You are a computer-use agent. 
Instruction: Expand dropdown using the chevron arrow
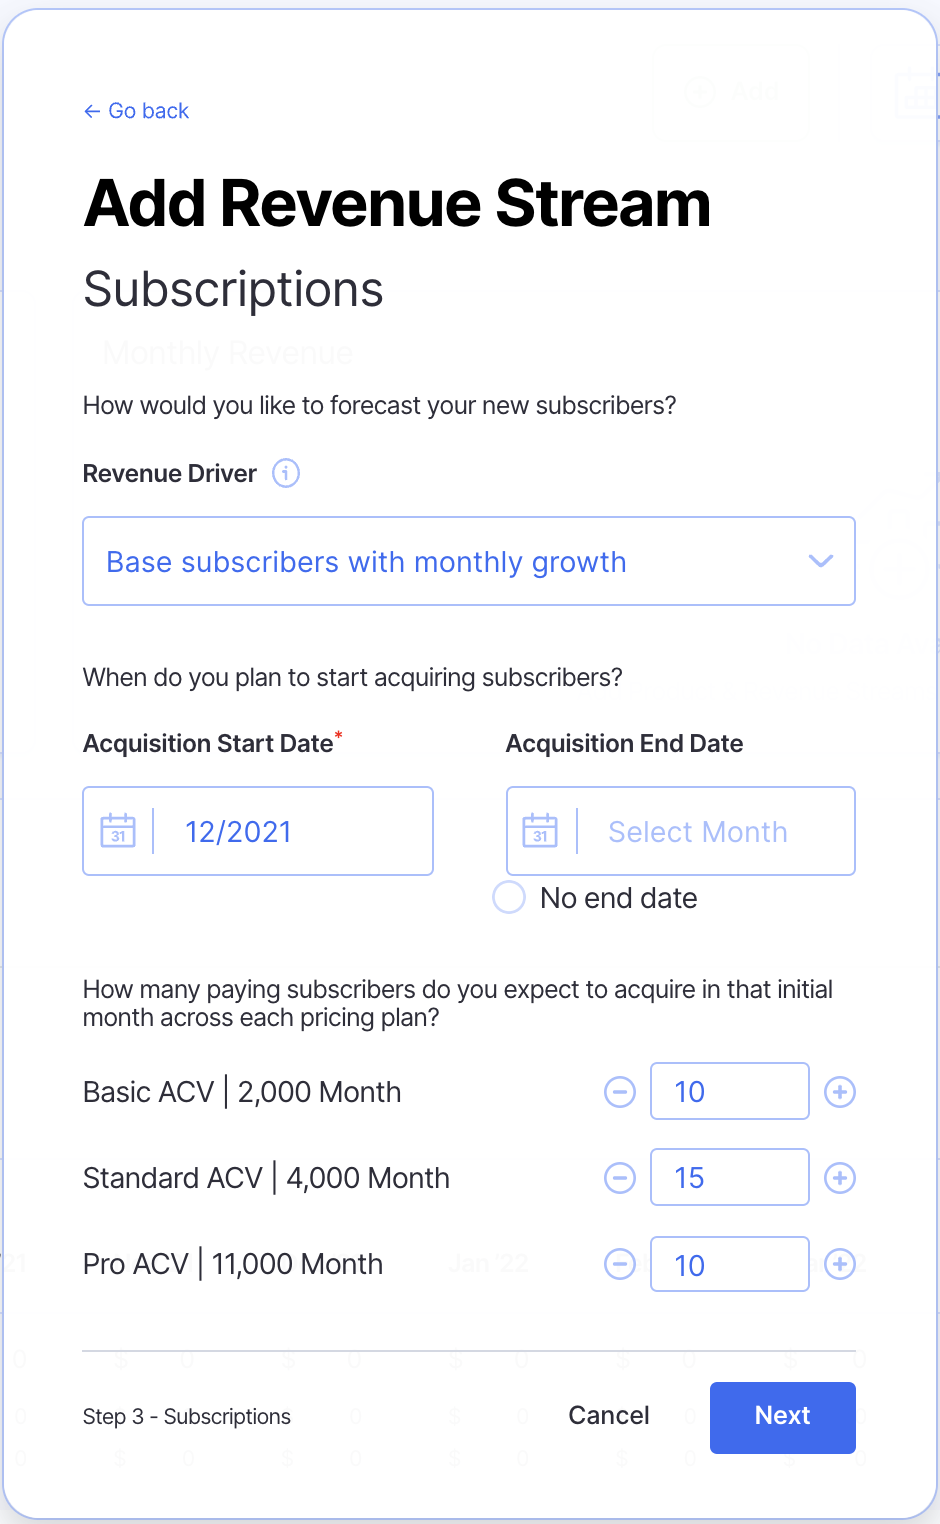(x=821, y=561)
